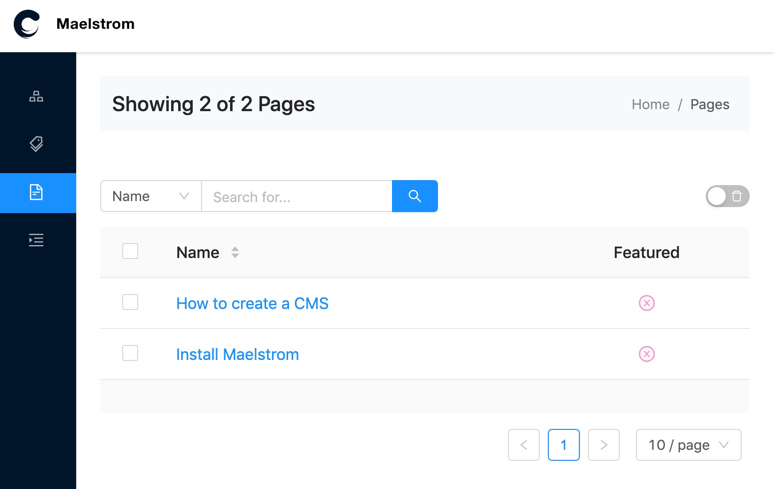Open the Home breadcrumb link
The image size is (774, 489).
pos(650,104)
